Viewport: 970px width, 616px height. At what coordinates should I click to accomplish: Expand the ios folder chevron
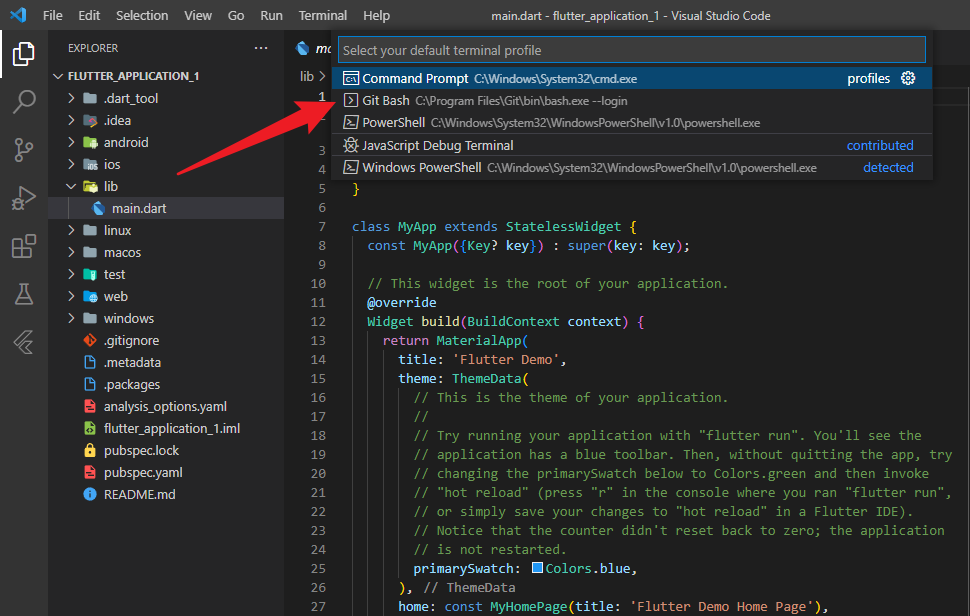tap(71, 164)
